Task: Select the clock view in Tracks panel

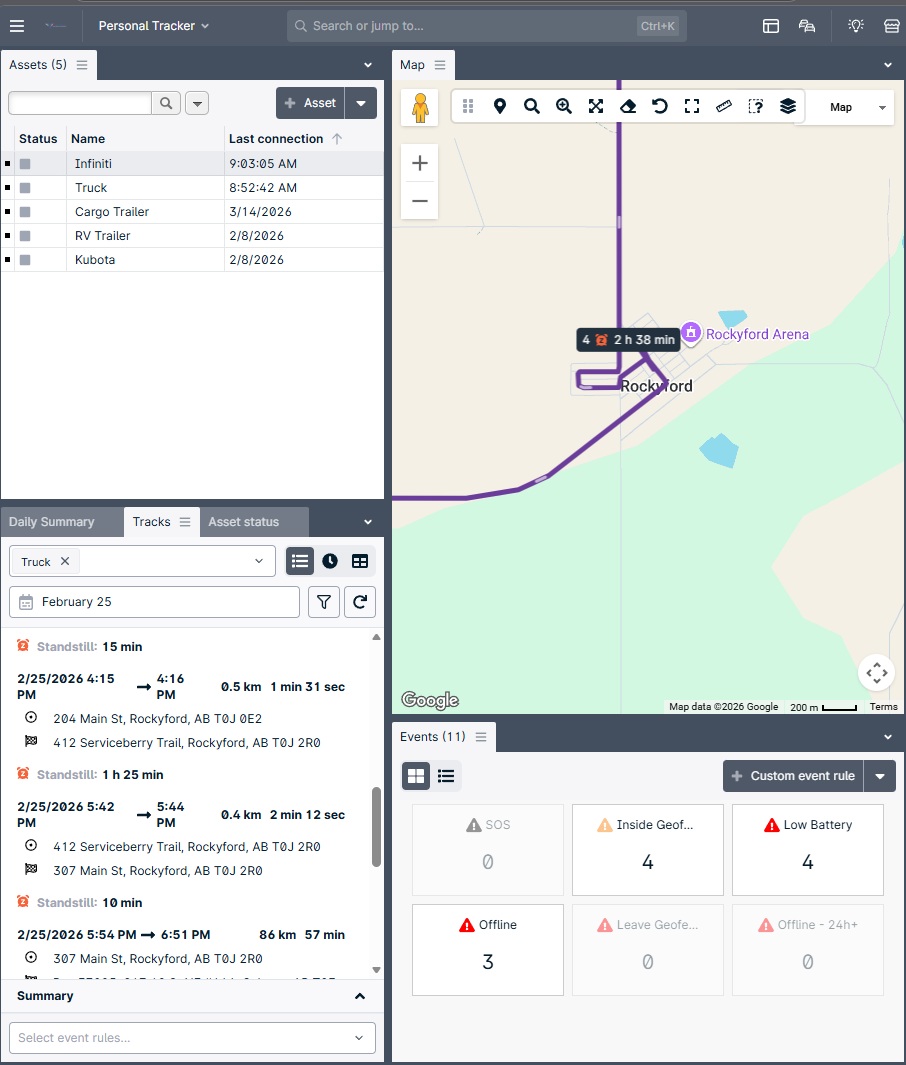Action: [x=330, y=561]
